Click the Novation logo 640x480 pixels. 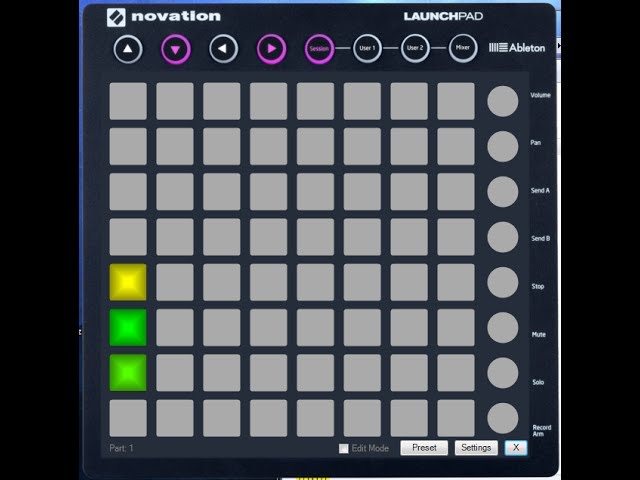[164, 17]
